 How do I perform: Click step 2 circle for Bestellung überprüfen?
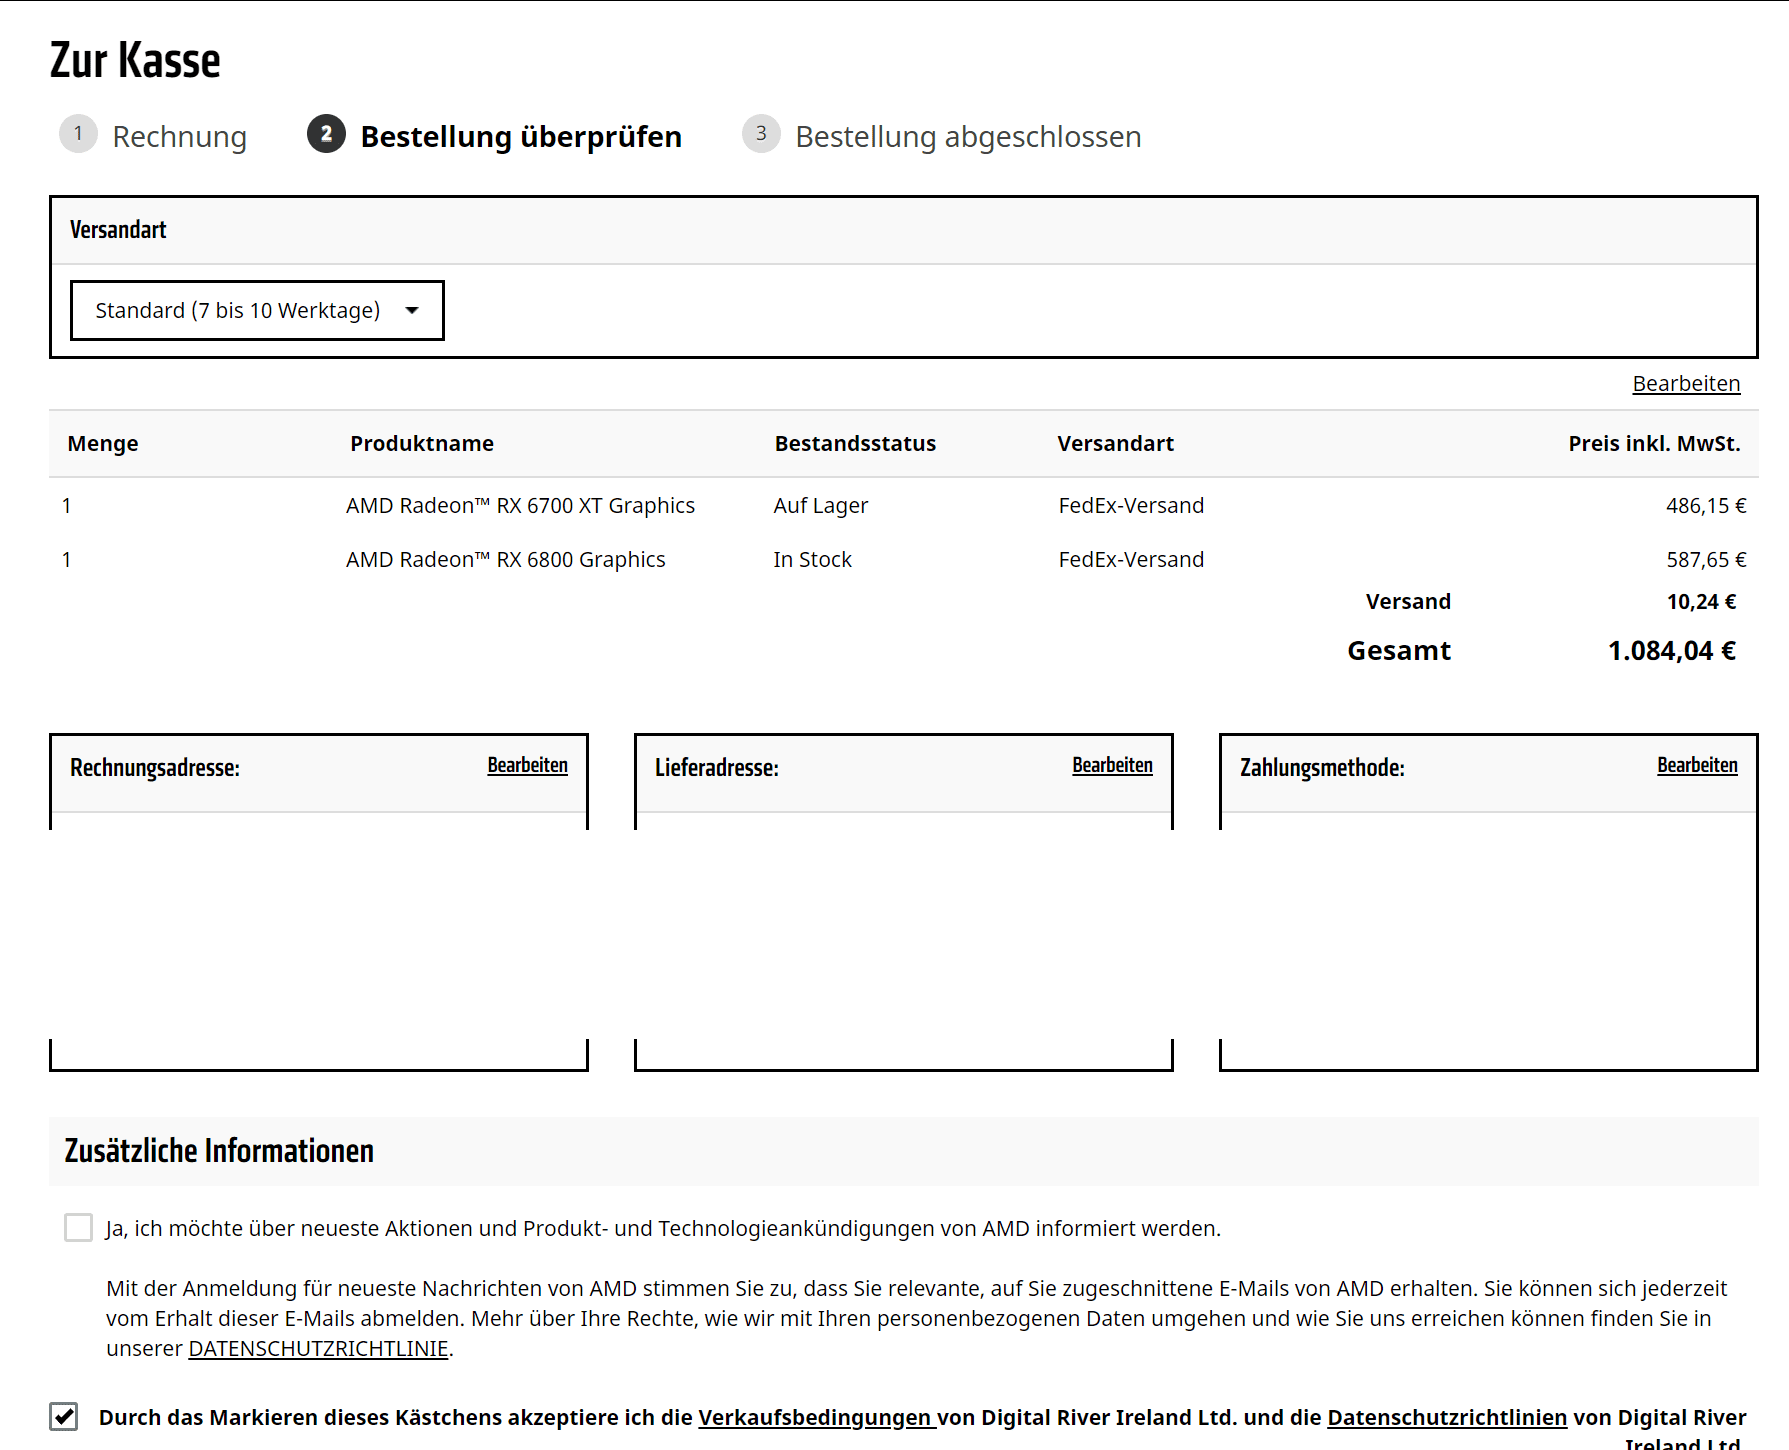tap(326, 134)
